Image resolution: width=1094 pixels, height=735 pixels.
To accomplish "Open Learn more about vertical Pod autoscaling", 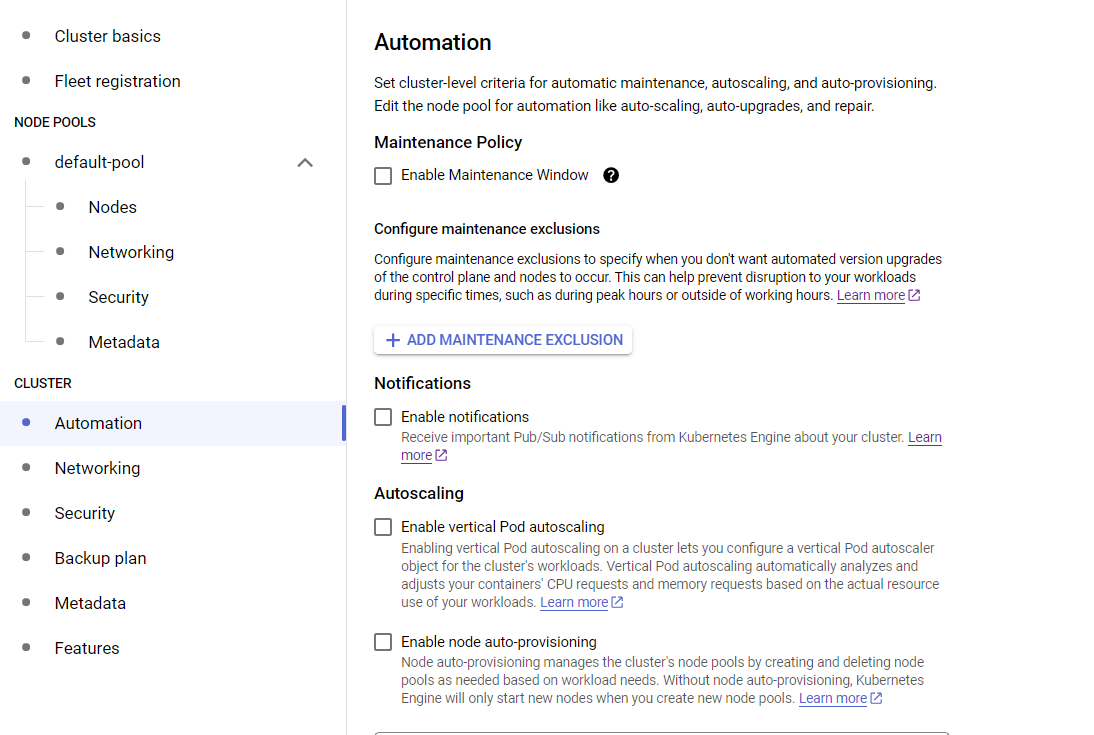I will click(574, 602).
